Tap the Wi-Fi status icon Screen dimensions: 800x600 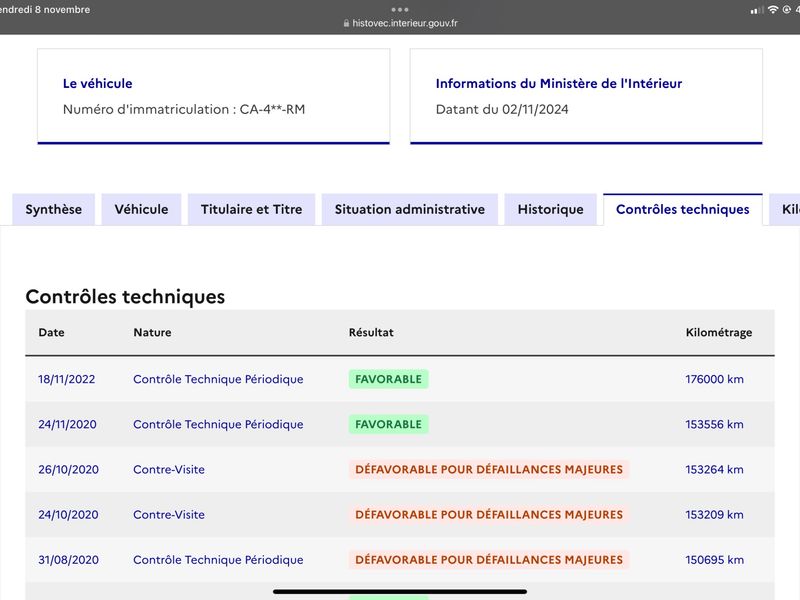tap(773, 10)
